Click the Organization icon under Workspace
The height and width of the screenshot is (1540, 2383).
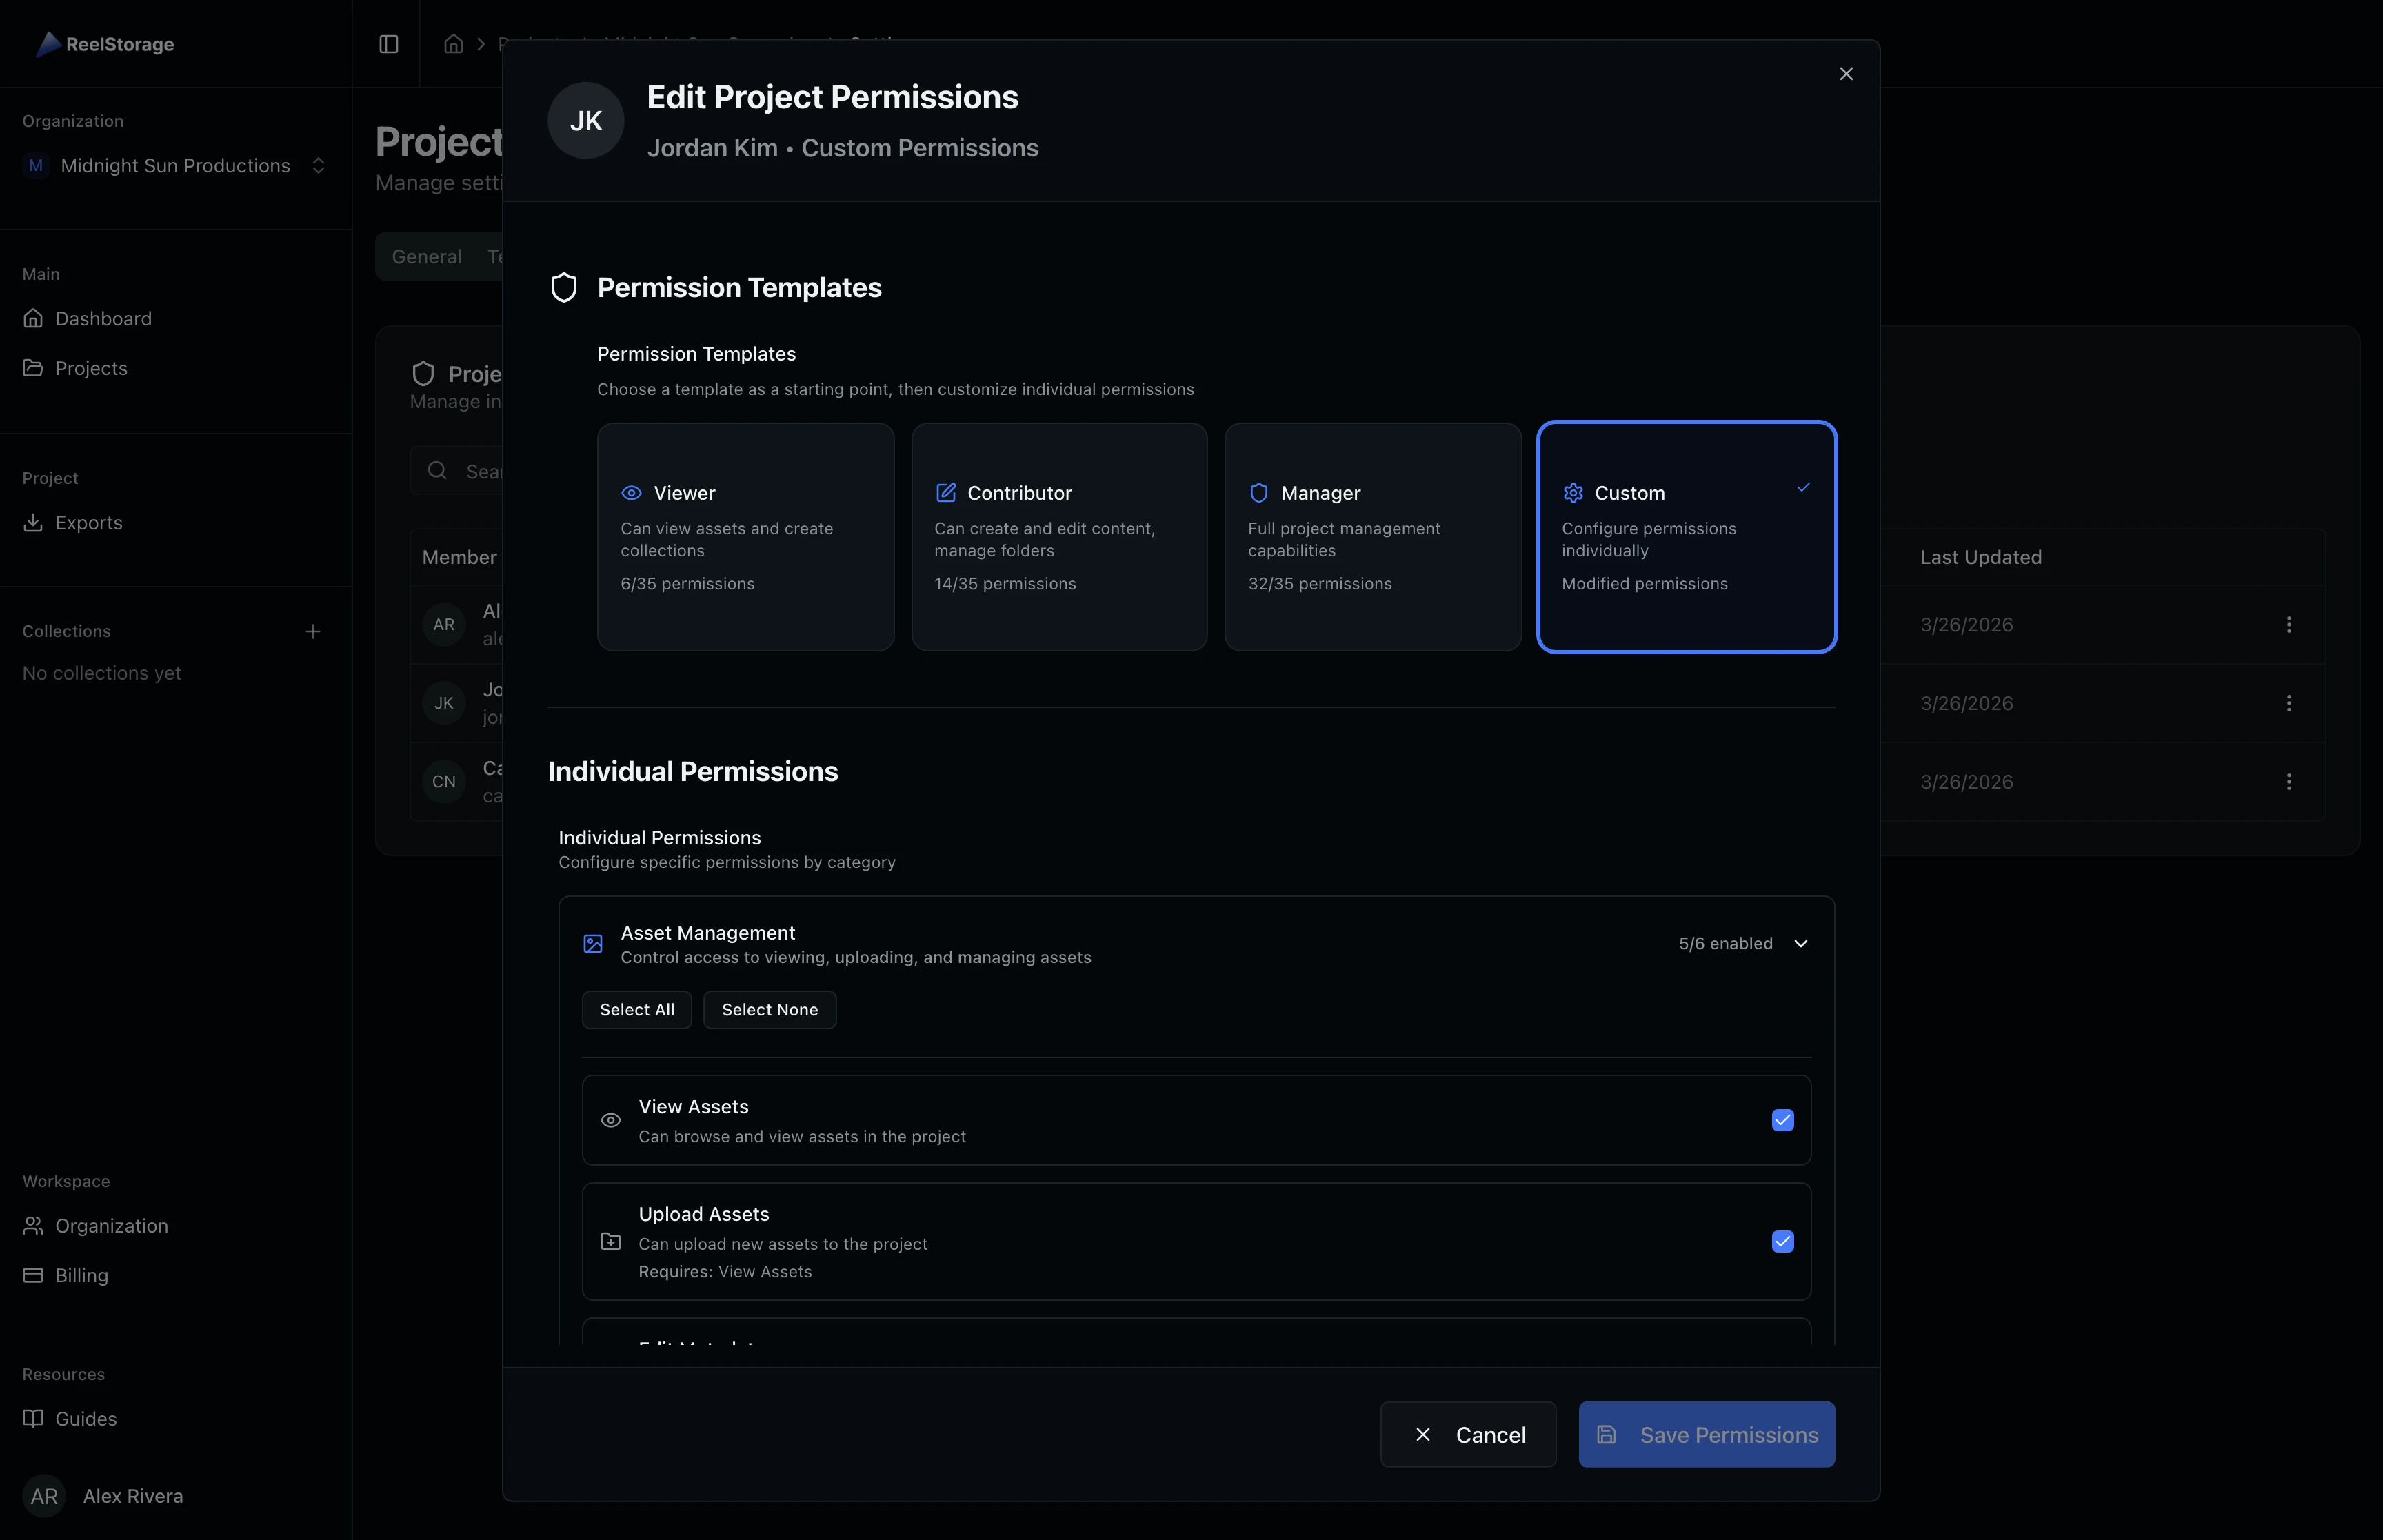click(x=33, y=1225)
